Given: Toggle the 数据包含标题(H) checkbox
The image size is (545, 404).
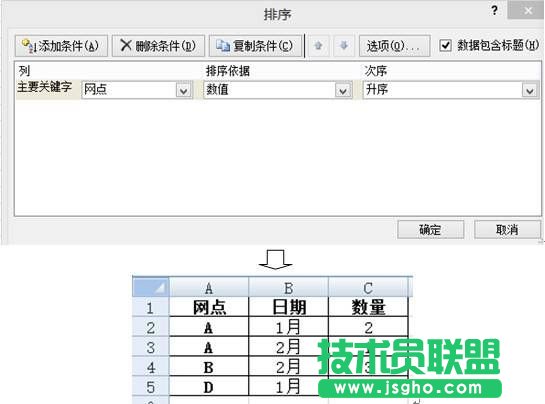Looking at the screenshot, I should (446, 46).
